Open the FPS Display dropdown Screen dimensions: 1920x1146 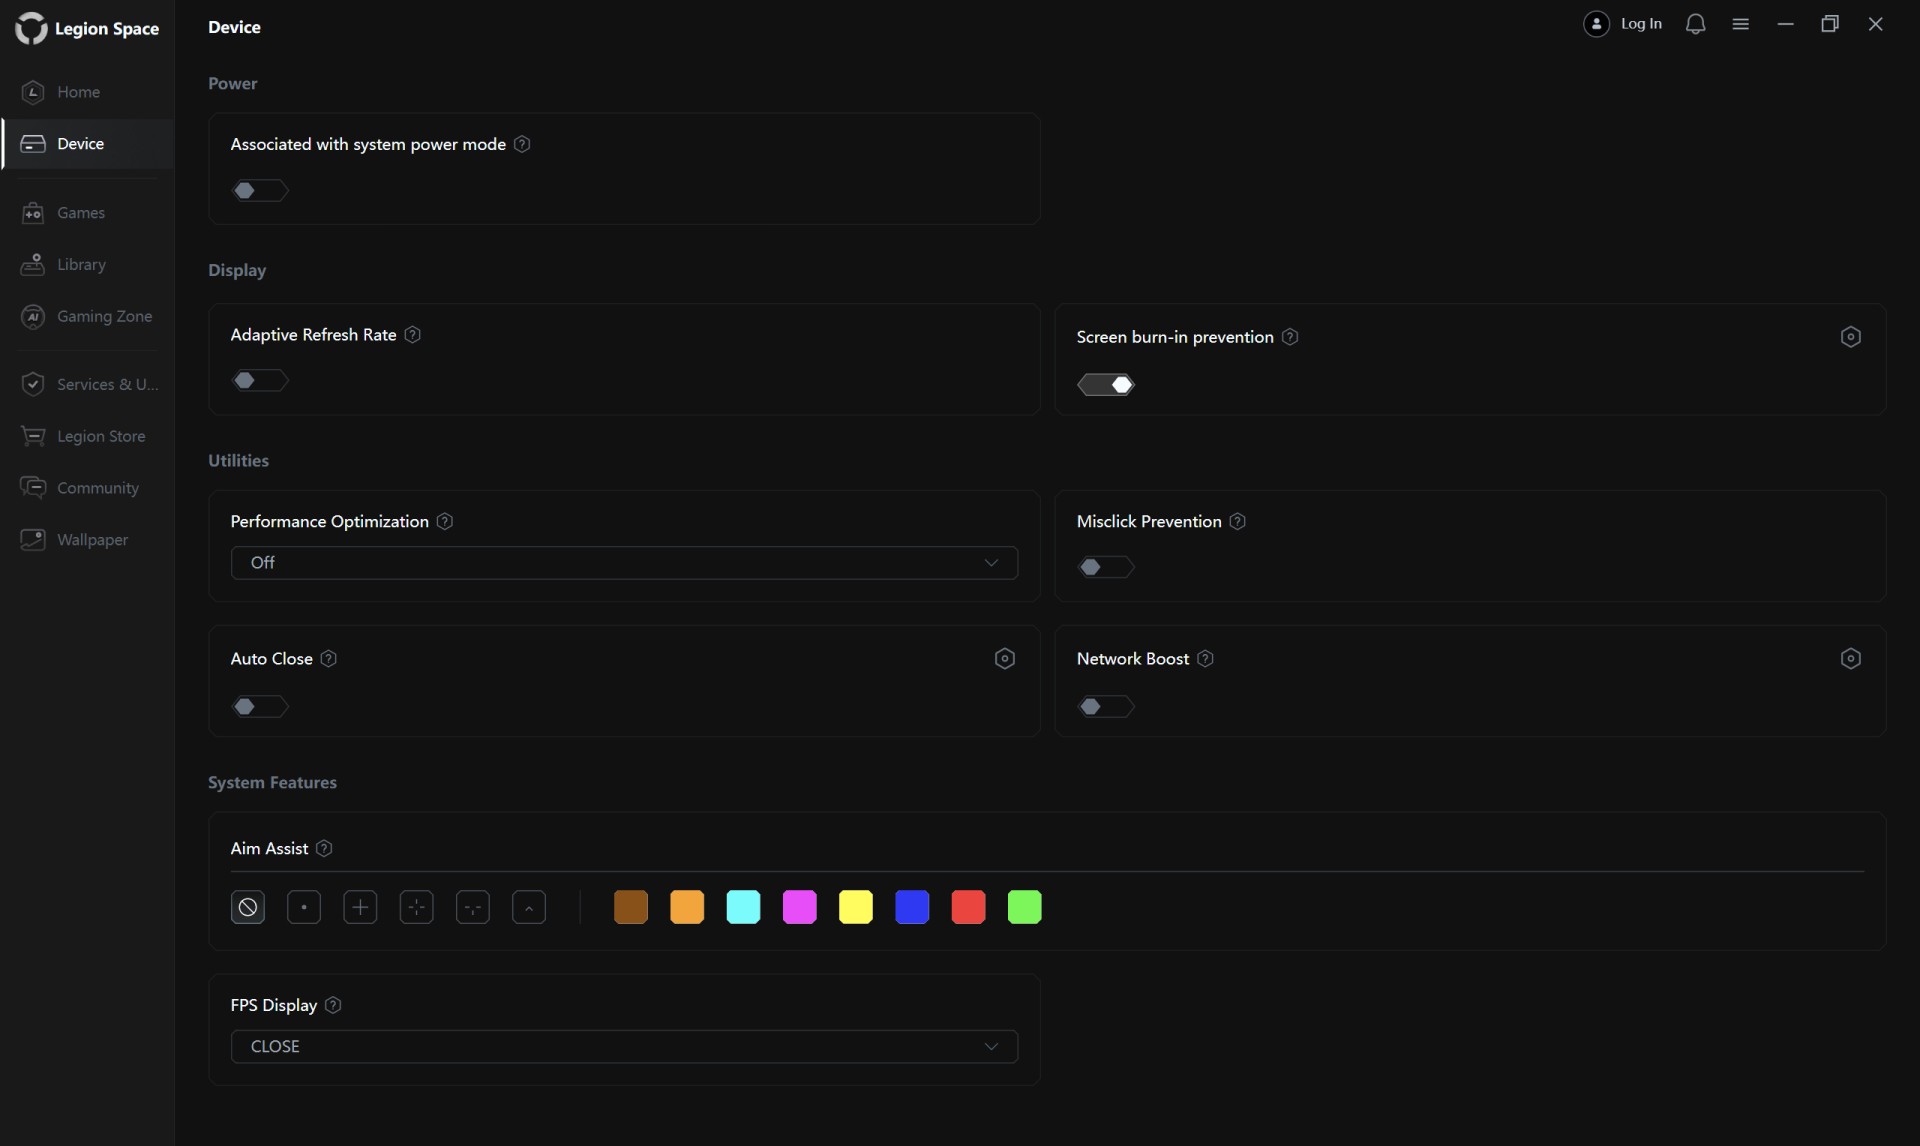(x=624, y=1047)
